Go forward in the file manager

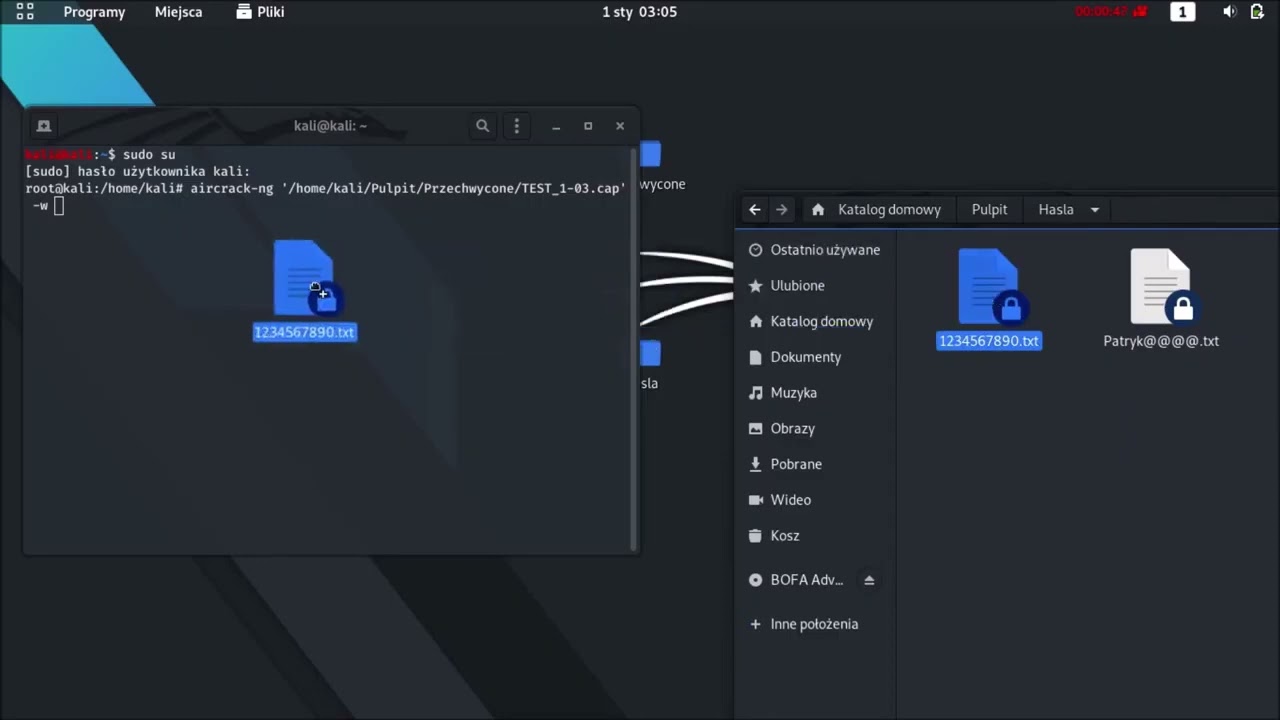(782, 210)
